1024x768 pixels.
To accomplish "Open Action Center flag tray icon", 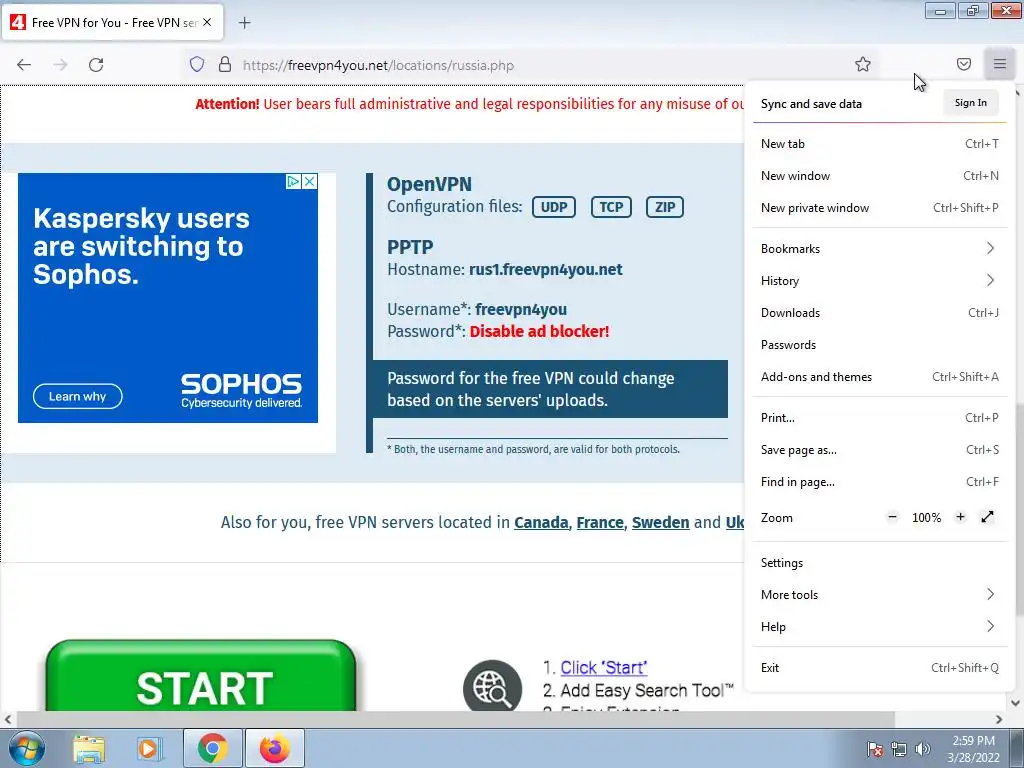I will (x=874, y=749).
